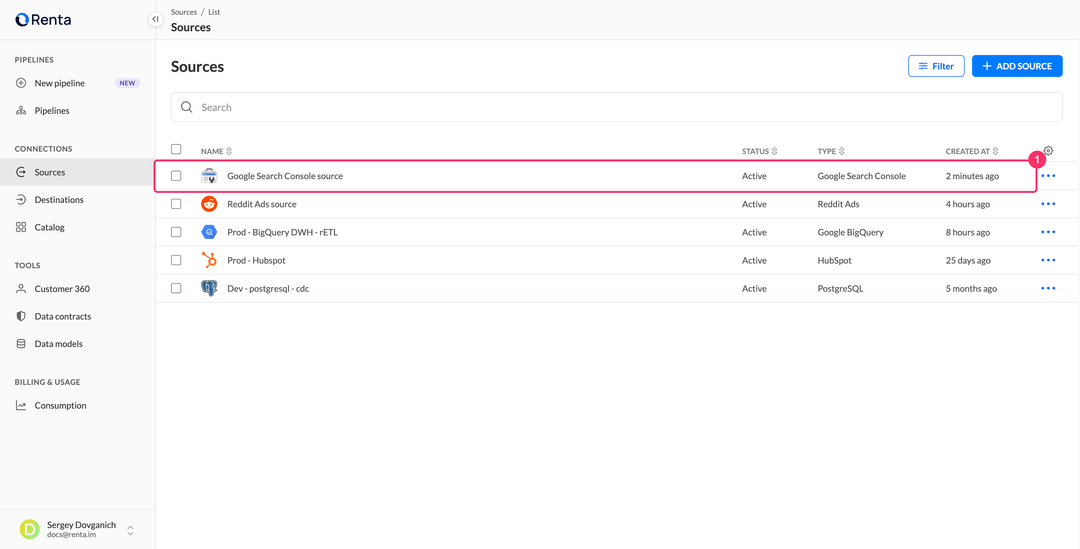Open table column settings gear

point(1048,150)
